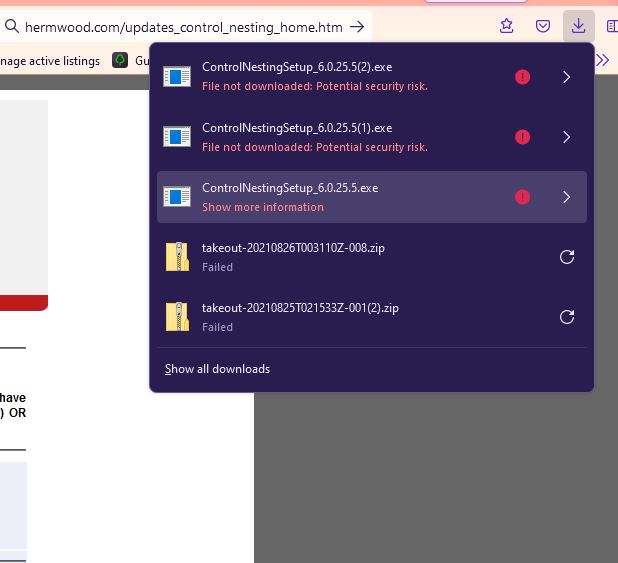Click the ControlNestingSetup_6.0.25.5(2).exe file icon
Viewport: 618px width, 563px height.
tap(177, 76)
